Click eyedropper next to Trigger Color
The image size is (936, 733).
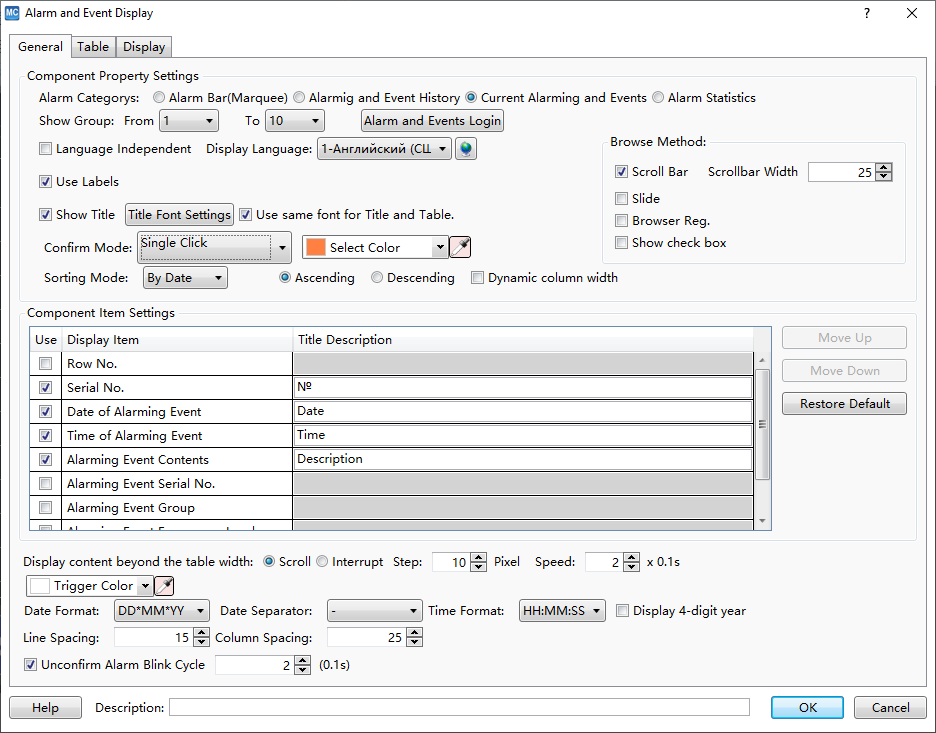tap(164, 586)
